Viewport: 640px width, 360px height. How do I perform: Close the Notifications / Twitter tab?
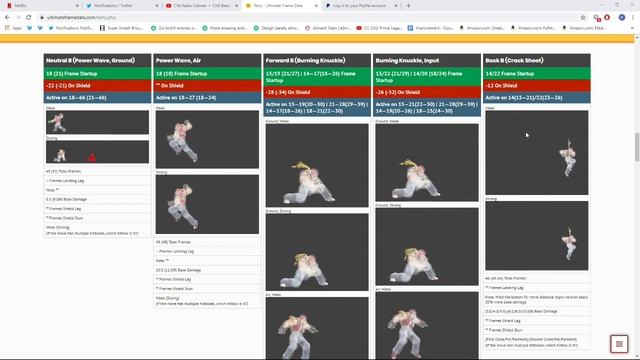pyautogui.click(x=157, y=6)
